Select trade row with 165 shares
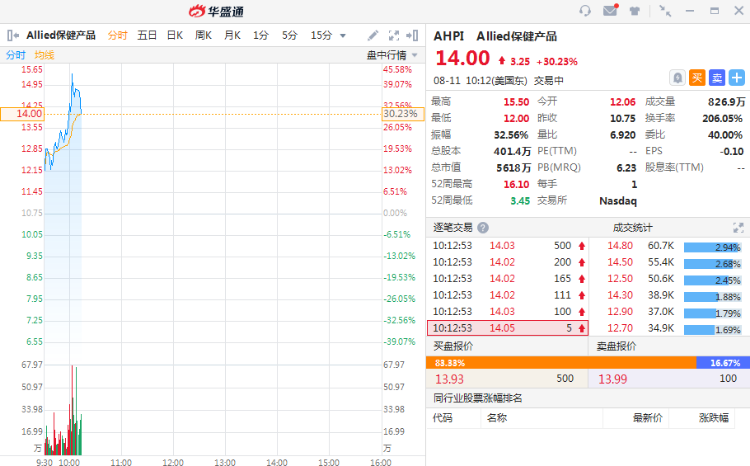 click(507, 278)
